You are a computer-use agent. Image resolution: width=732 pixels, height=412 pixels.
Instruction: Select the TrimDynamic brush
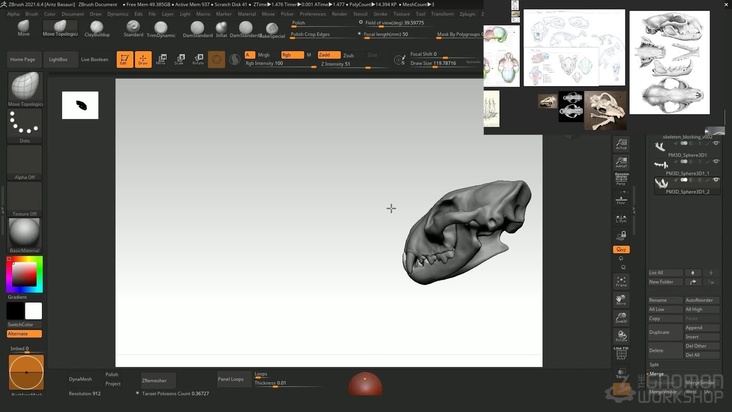(160, 29)
